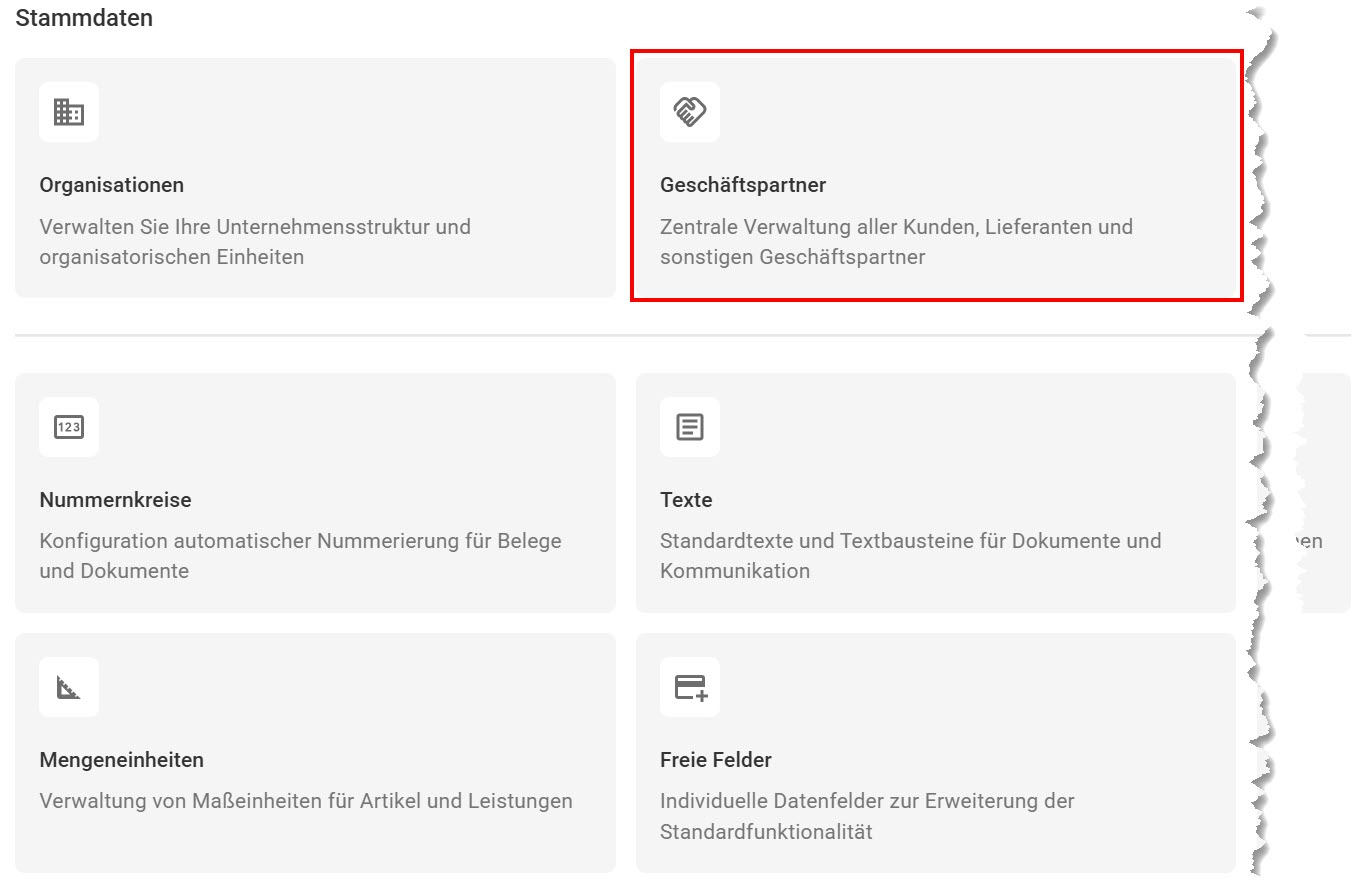The height and width of the screenshot is (882, 1356).
Task: Click the Organisationen building icon
Action: point(68,112)
